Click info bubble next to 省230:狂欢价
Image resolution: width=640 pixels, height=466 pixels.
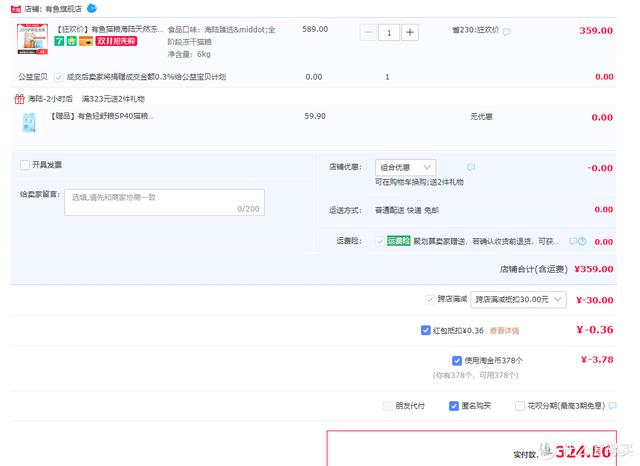pyautogui.click(x=507, y=32)
